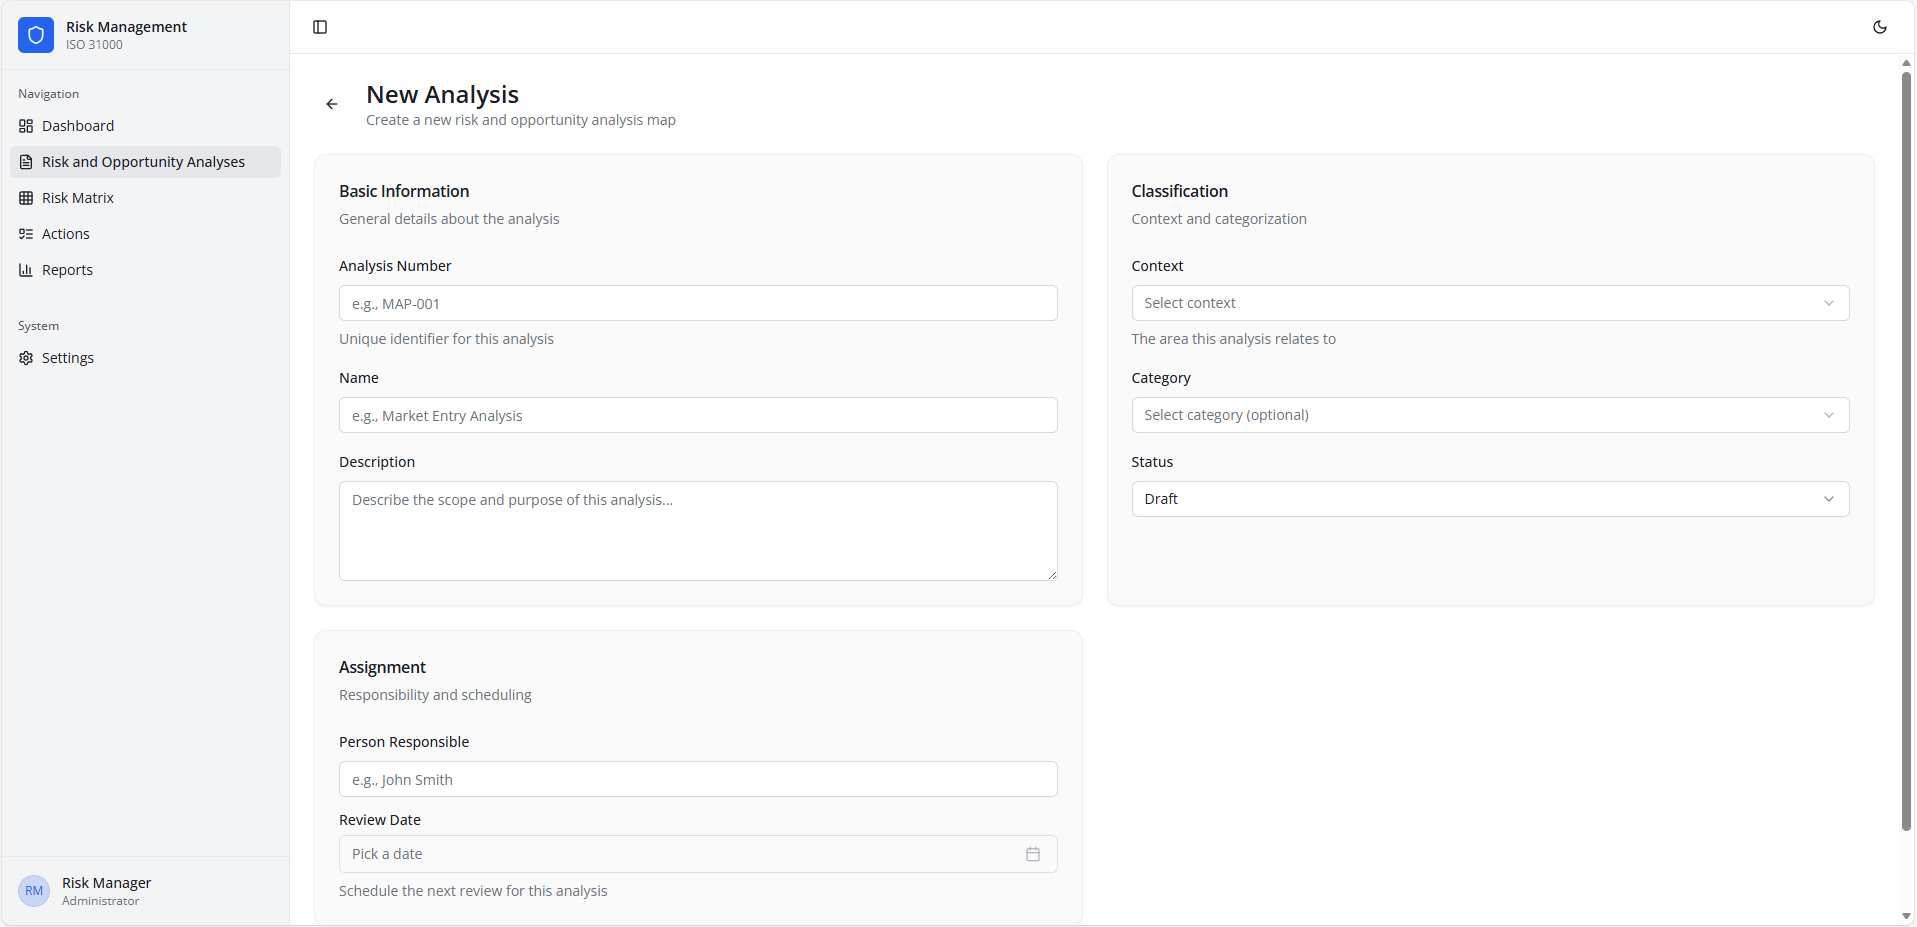
Task: Select Risk and Opportunity Analyses in navigation
Action: coord(143,161)
